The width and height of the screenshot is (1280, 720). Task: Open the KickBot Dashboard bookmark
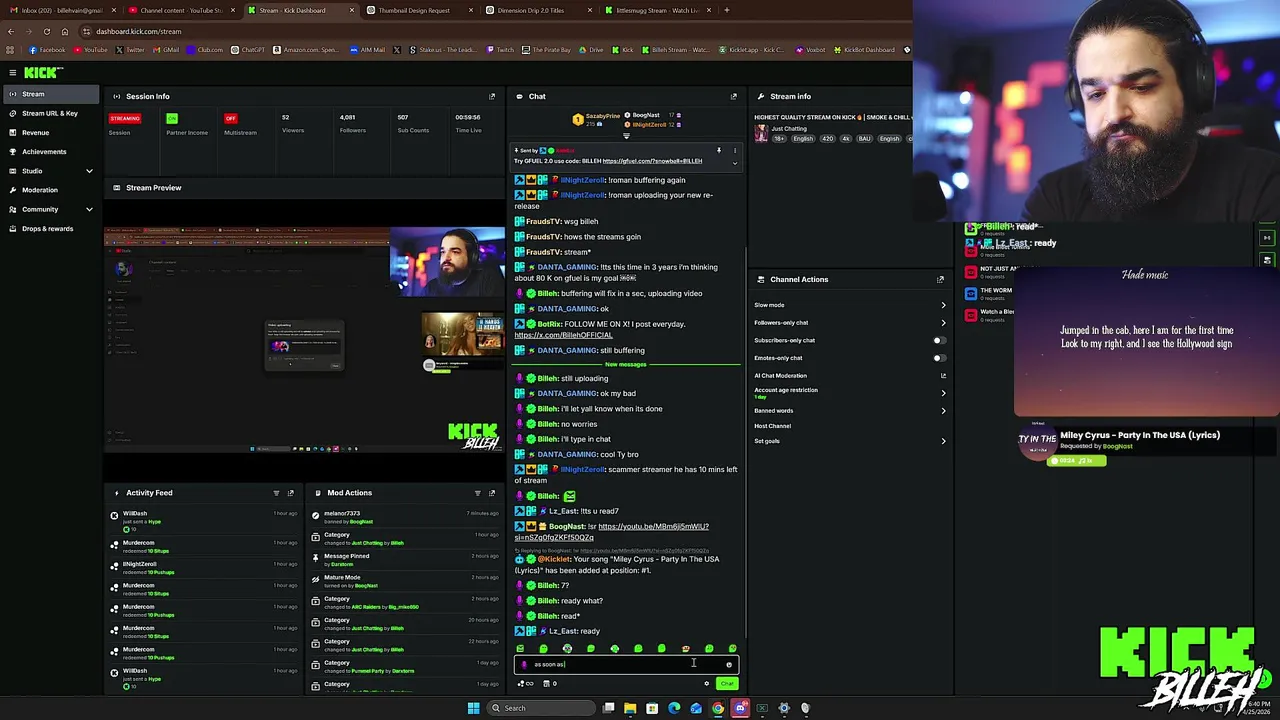[x=864, y=50]
